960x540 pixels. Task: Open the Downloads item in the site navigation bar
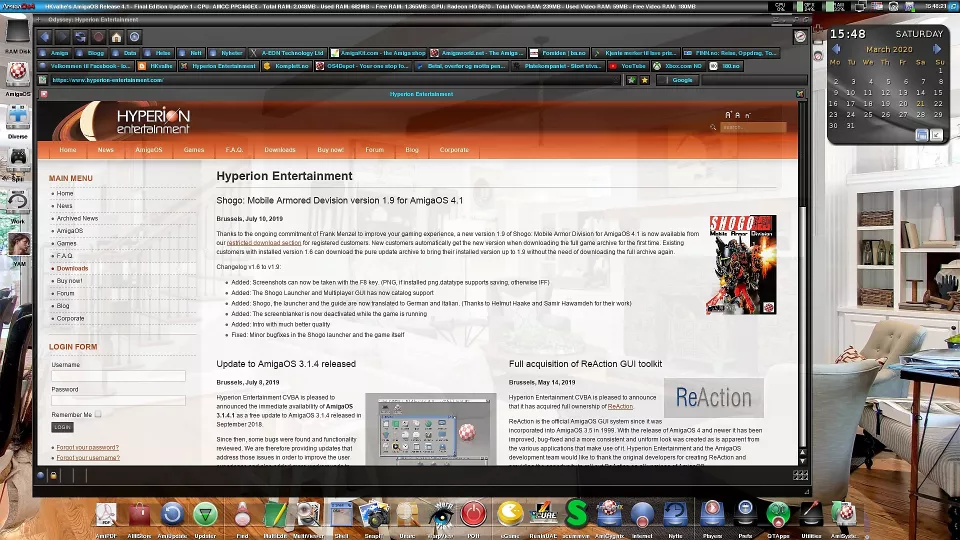coord(280,150)
